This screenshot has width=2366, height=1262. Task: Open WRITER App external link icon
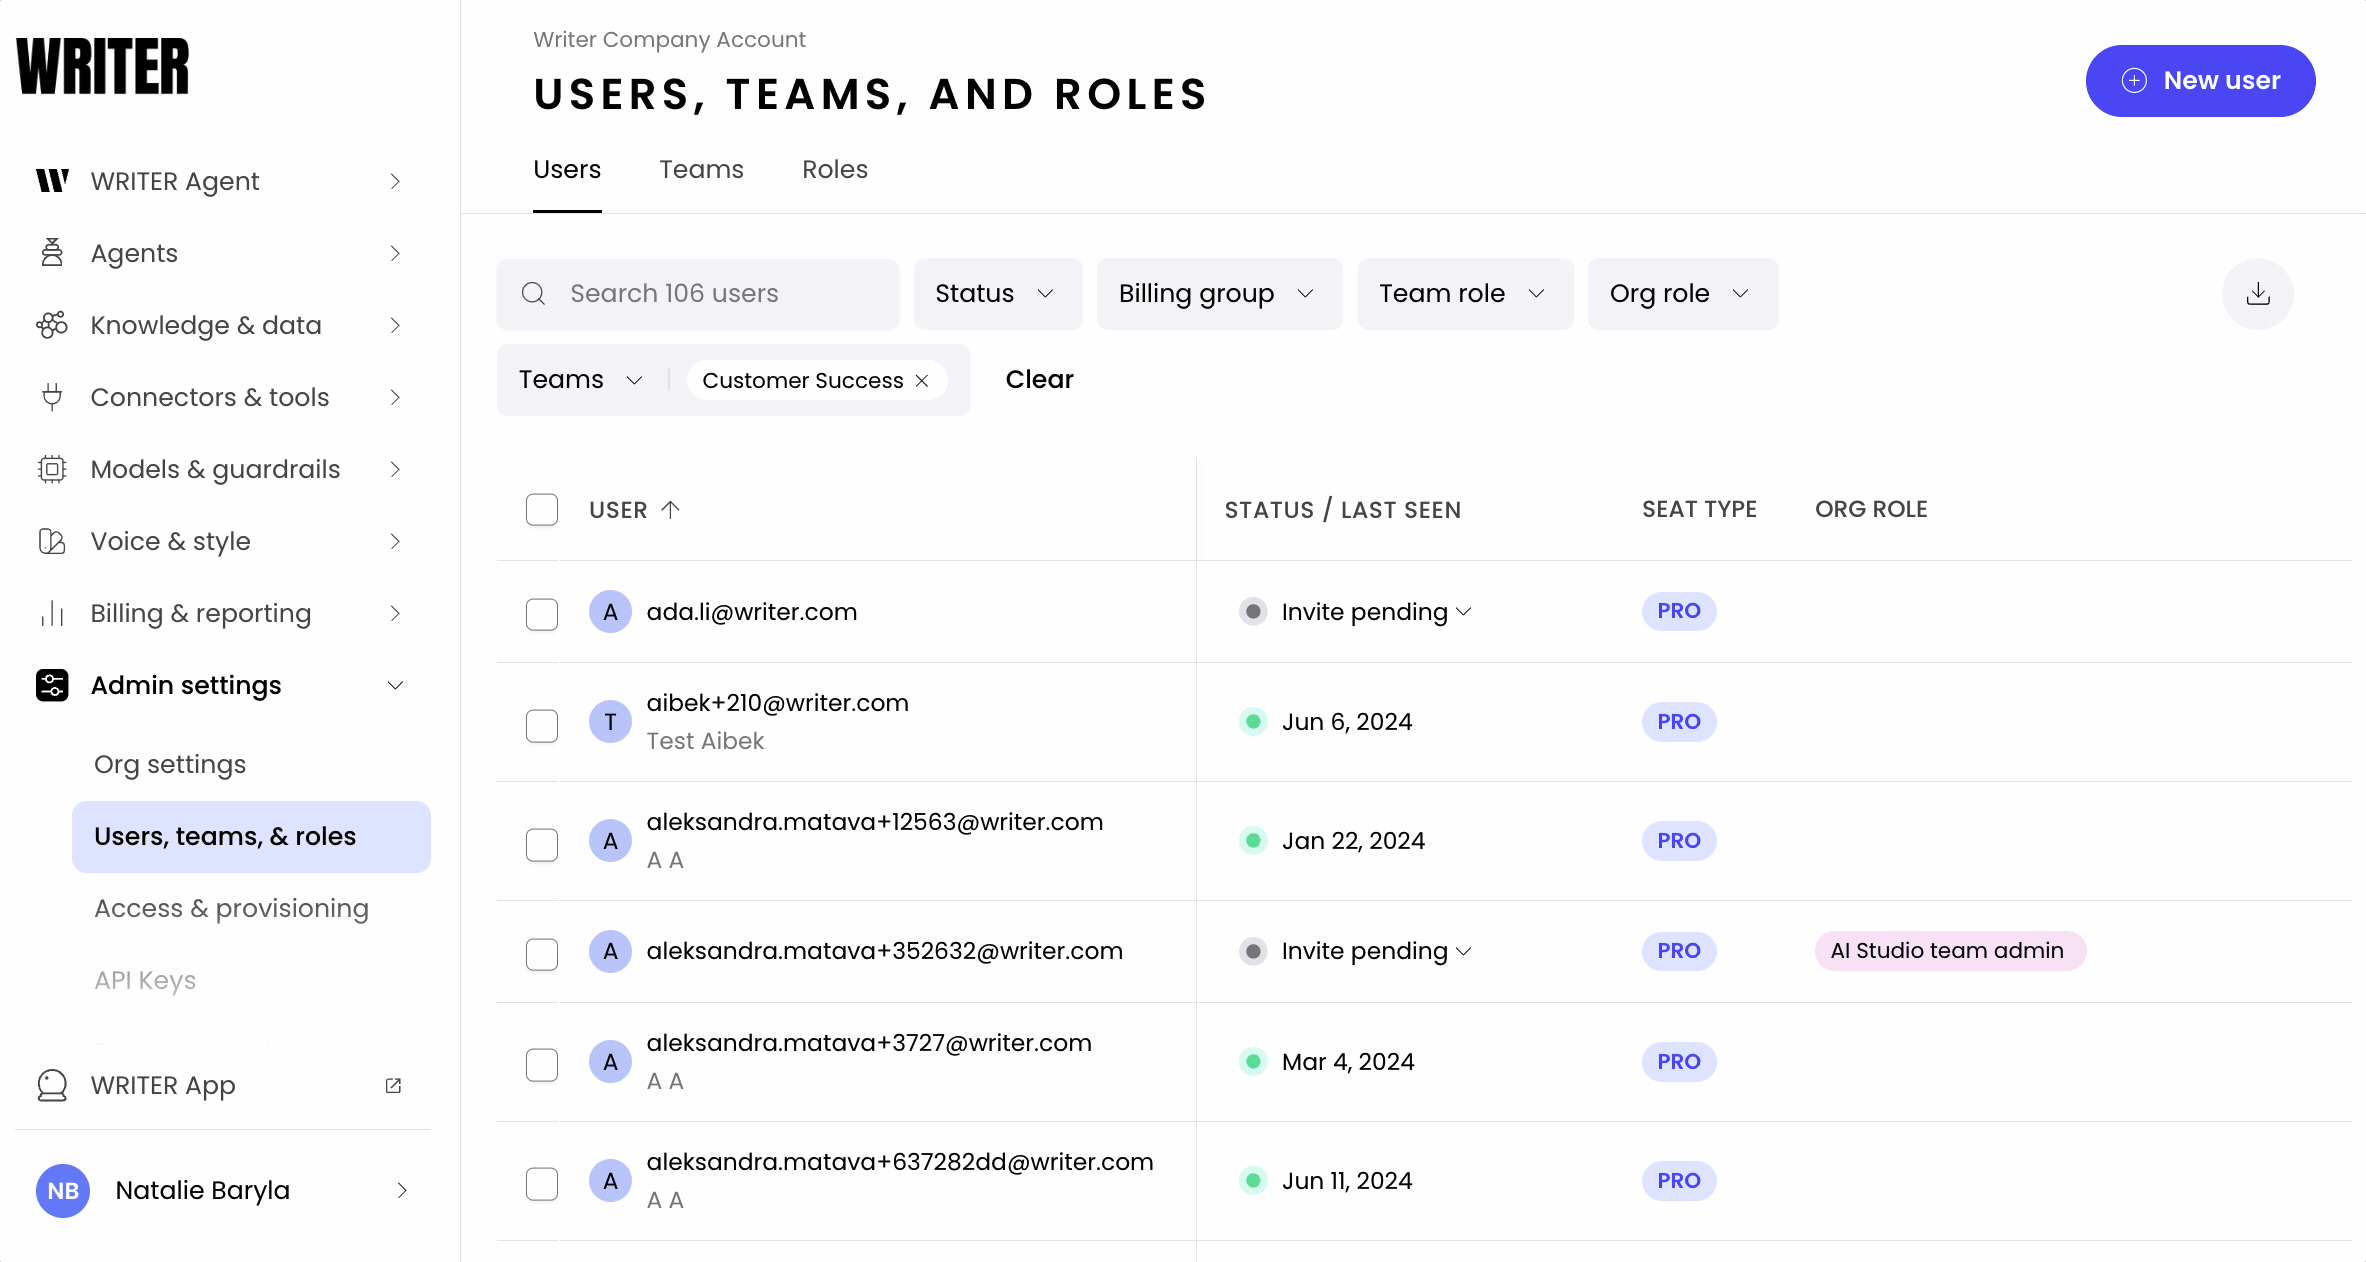tap(393, 1085)
